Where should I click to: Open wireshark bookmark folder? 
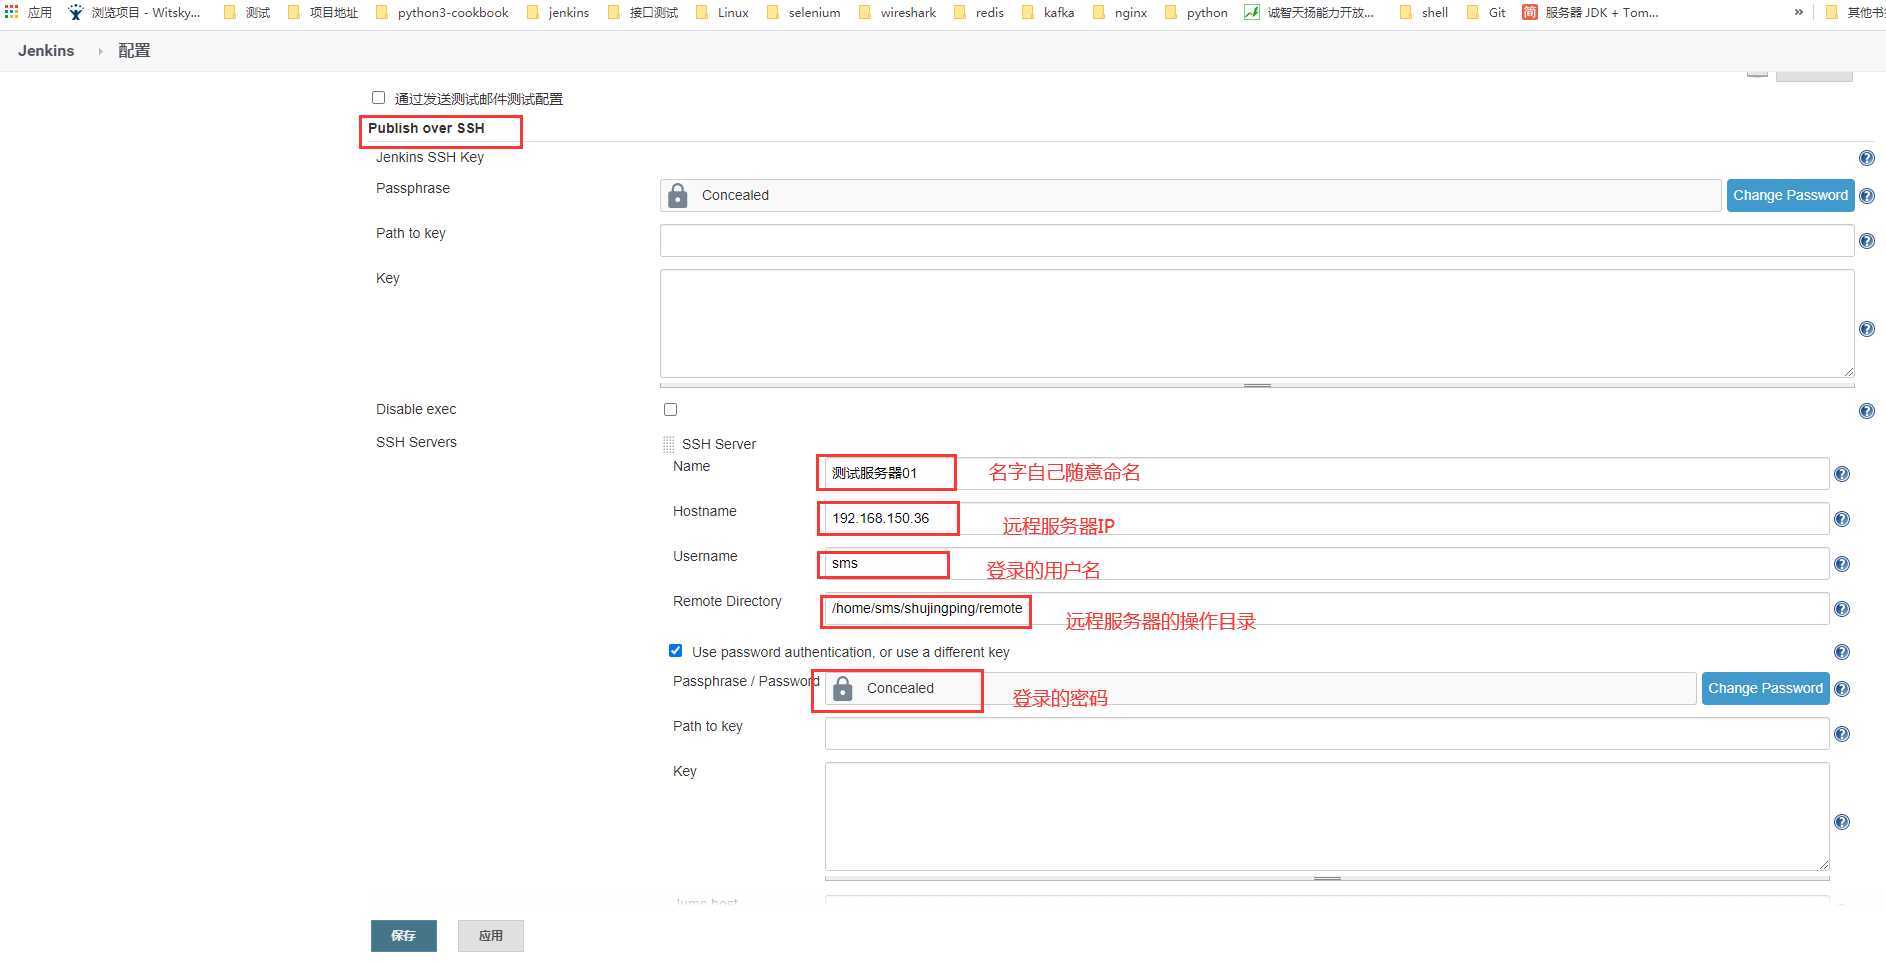coord(897,12)
